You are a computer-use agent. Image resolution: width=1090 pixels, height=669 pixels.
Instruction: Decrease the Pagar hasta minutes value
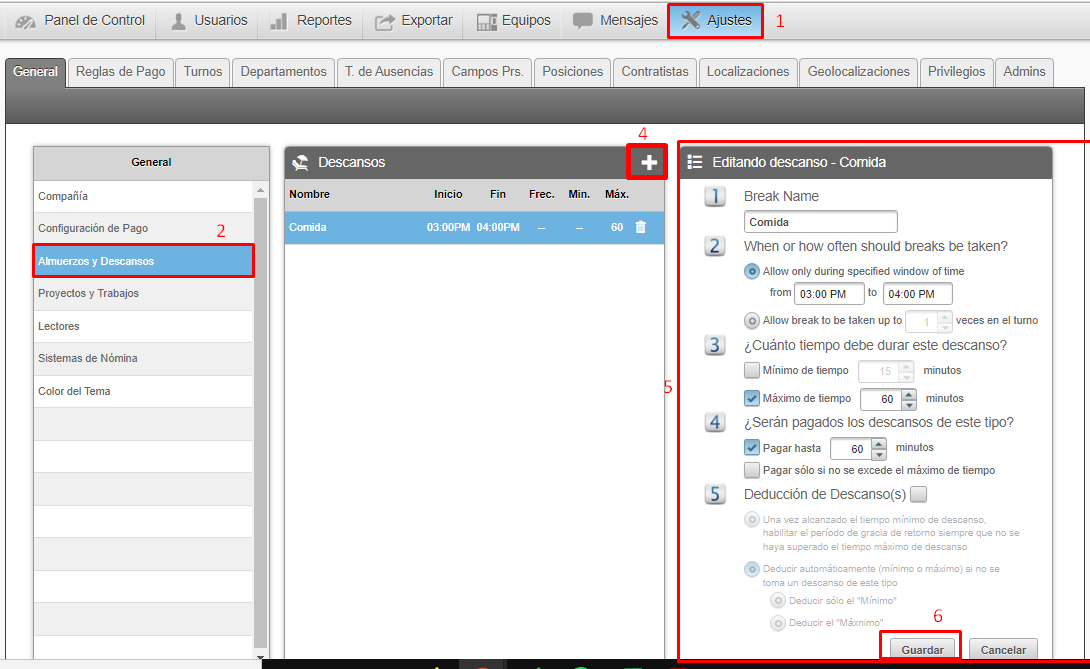pyautogui.click(x=879, y=454)
